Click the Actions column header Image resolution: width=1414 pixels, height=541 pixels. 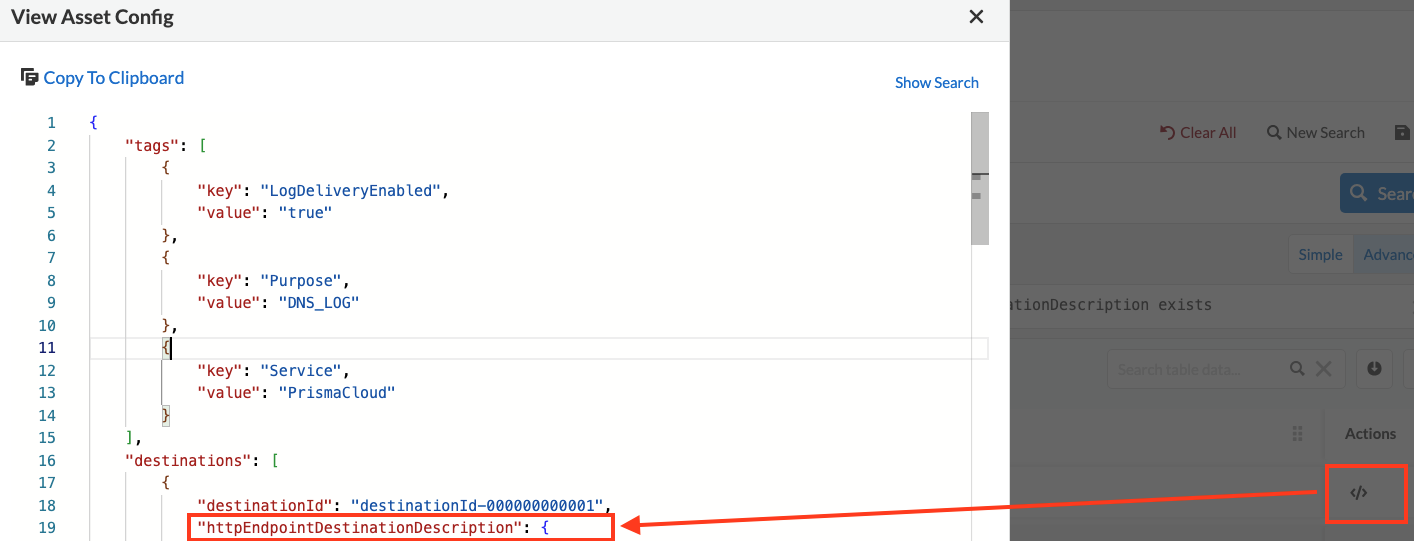[1370, 434]
